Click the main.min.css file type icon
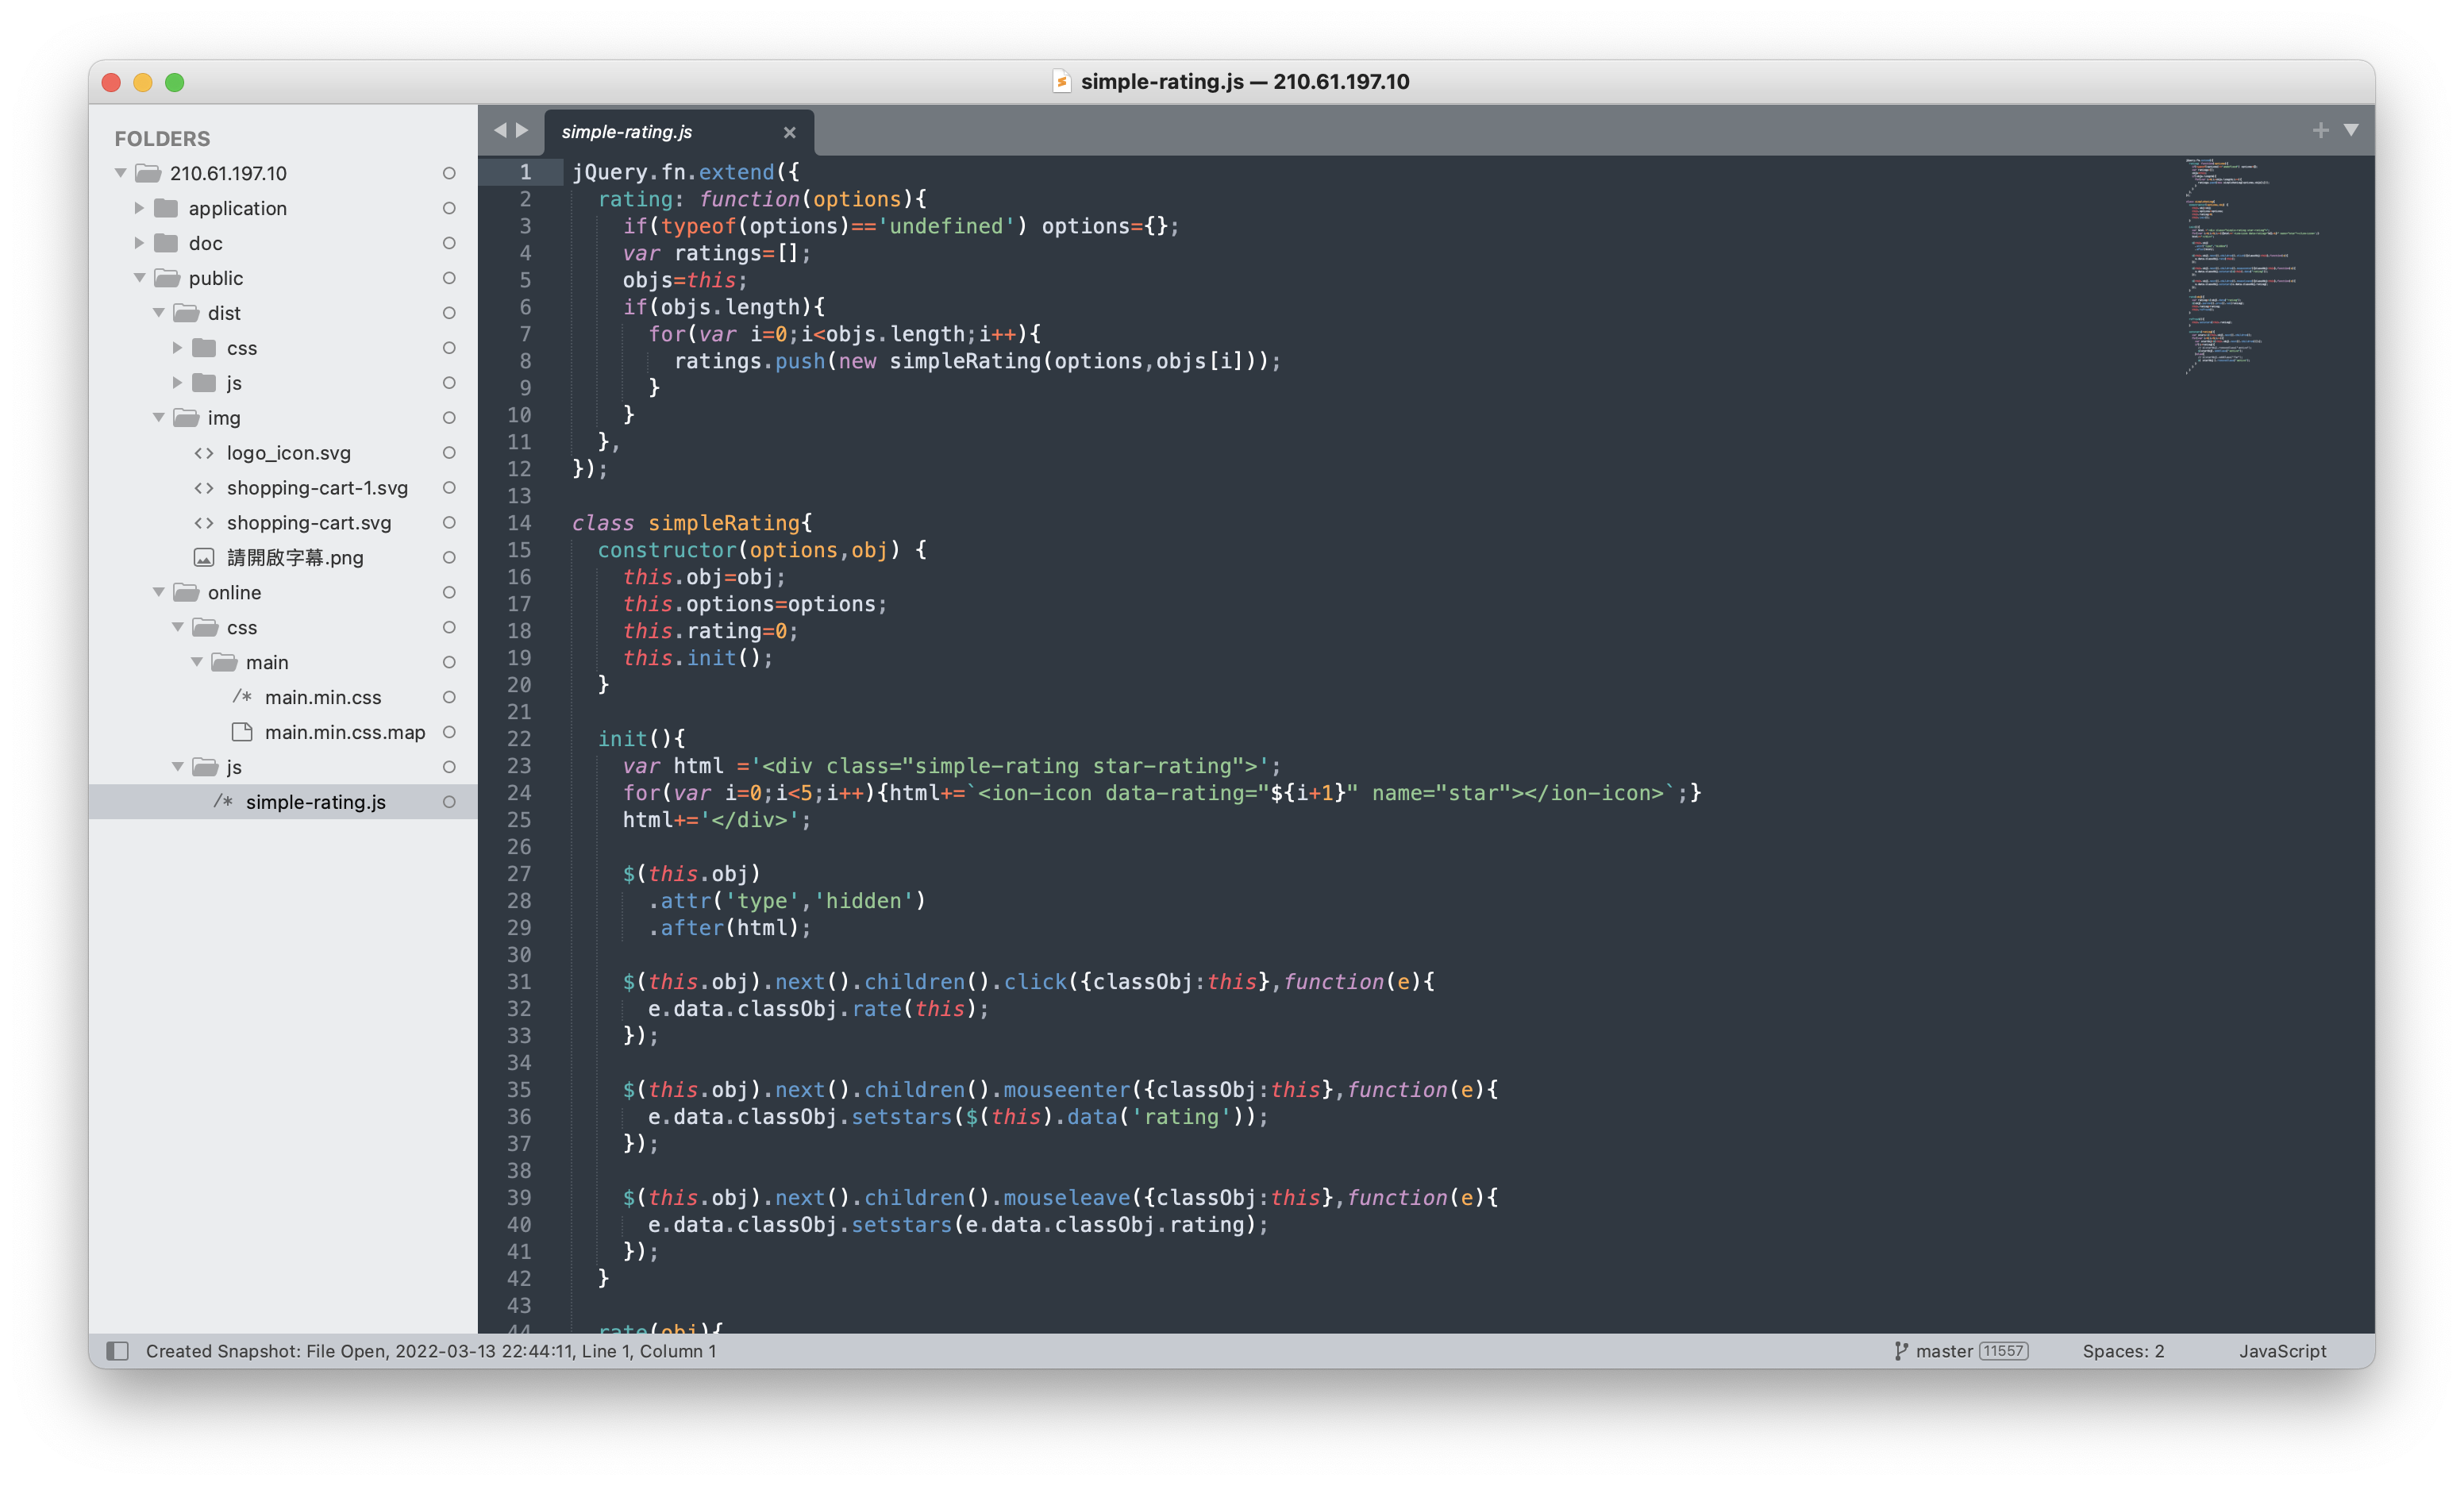The width and height of the screenshot is (2464, 1486). [x=242, y=697]
